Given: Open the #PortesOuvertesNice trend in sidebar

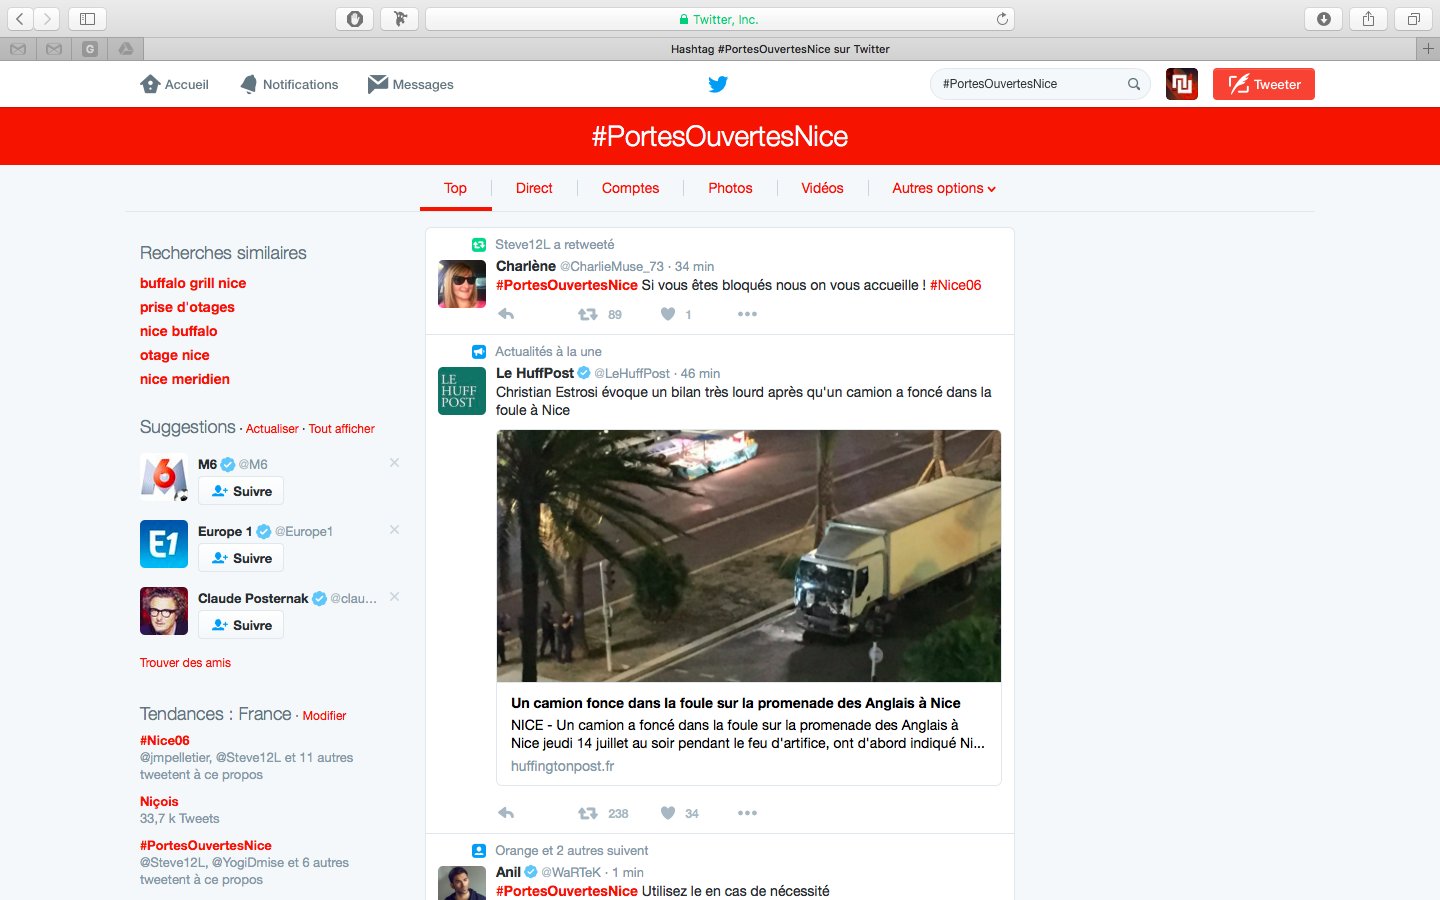Looking at the screenshot, I should pyautogui.click(x=206, y=846).
